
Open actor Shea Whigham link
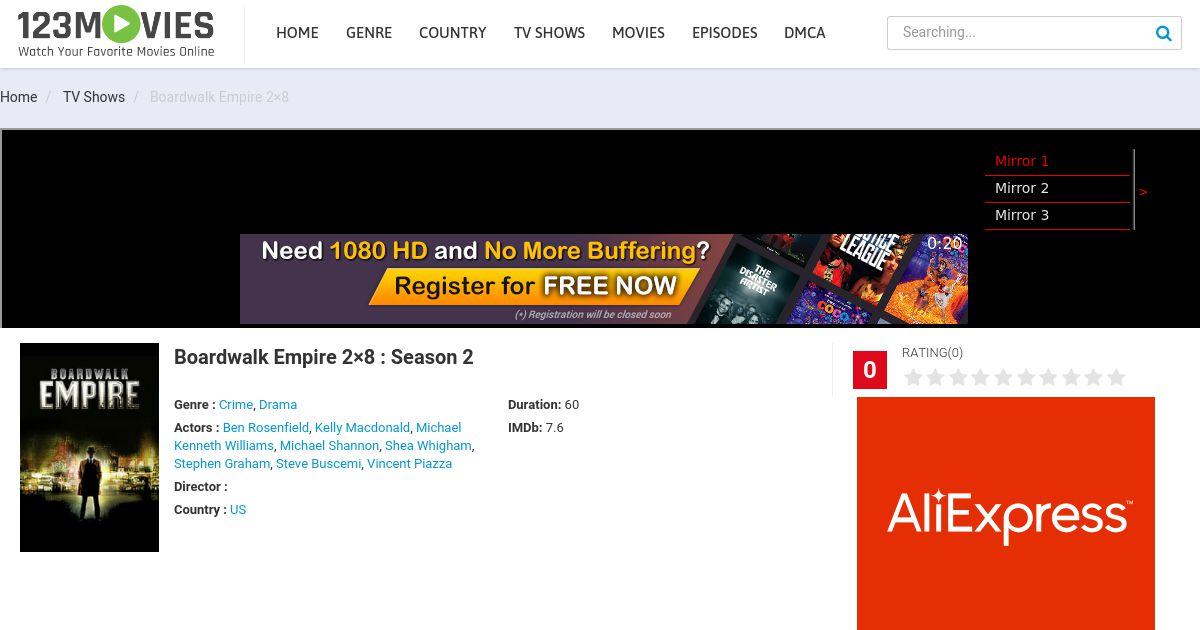428,446
